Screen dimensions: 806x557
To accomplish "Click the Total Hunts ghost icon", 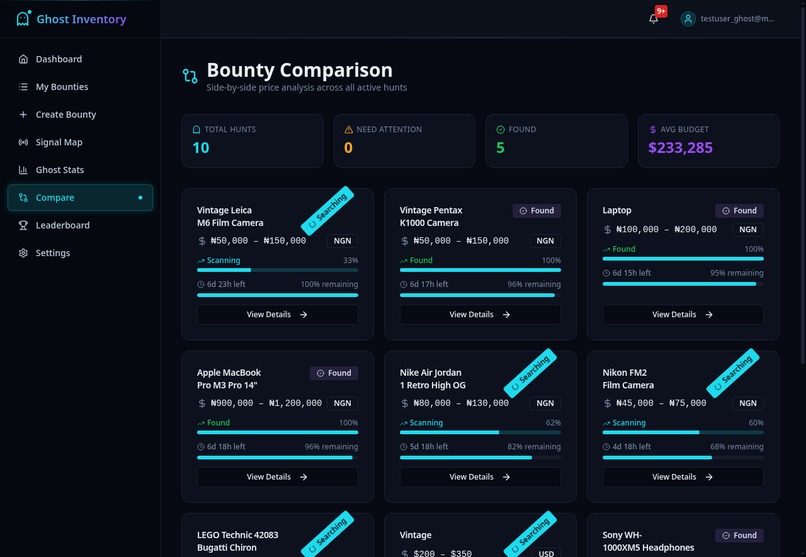I will coord(196,129).
